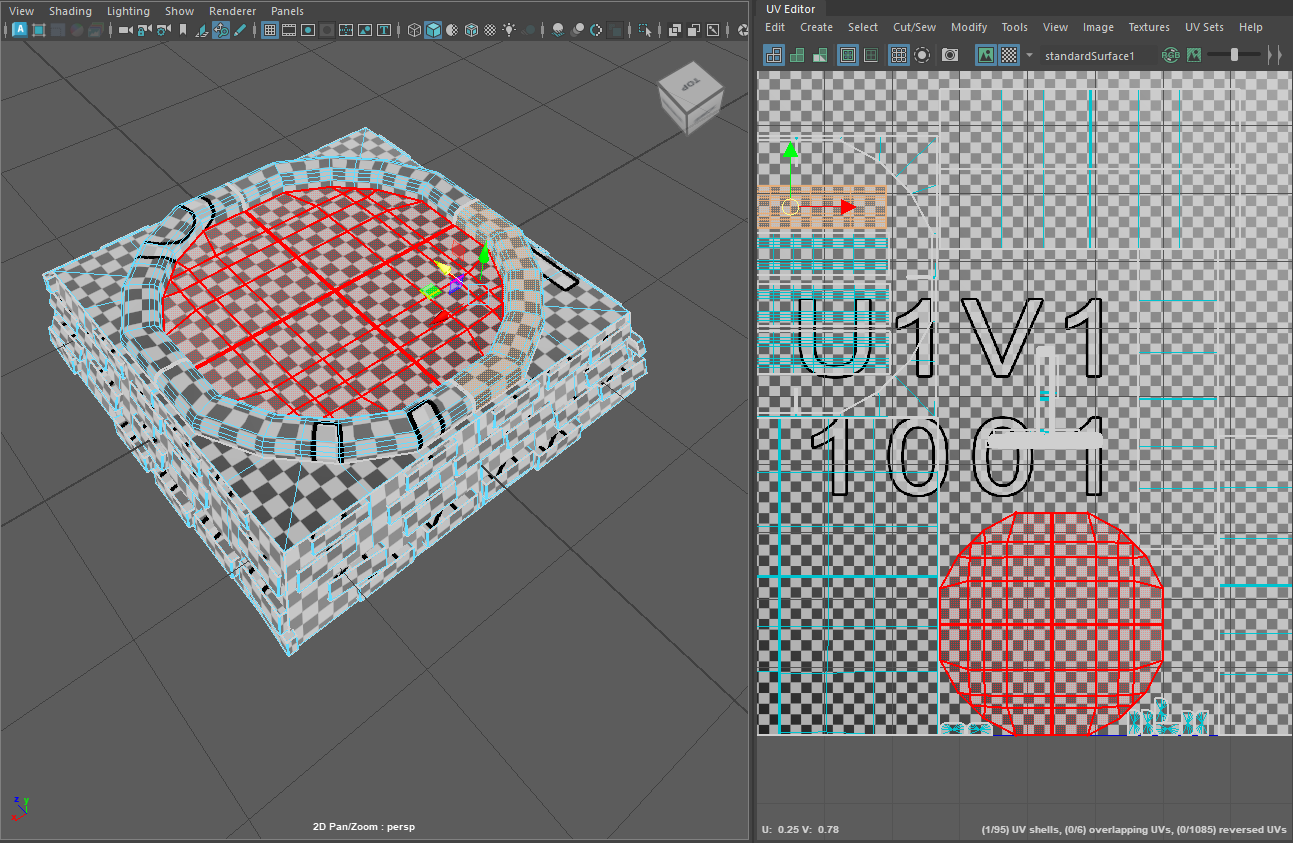1293x843 pixels.
Task: Toggle Motion Blur in viewport
Action: coord(577,30)
